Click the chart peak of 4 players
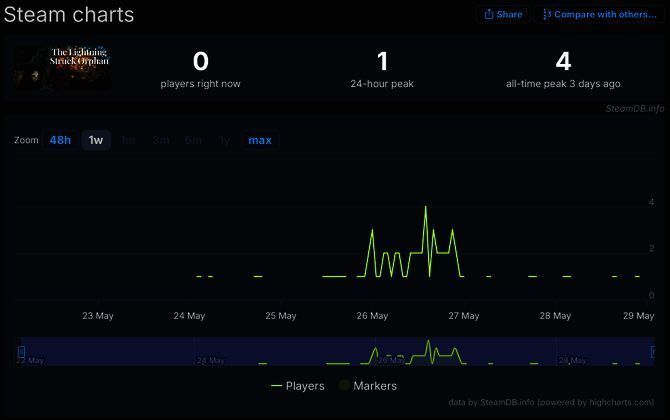The height and width of the screenshot is (420, 670). click(x=426, y=206)
